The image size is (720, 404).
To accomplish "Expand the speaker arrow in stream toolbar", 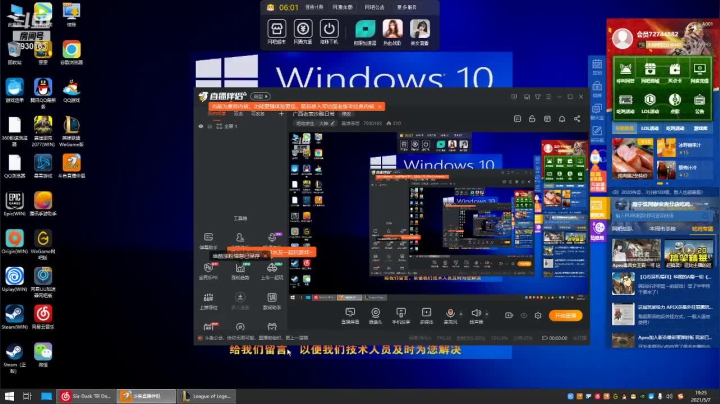I will coord(487,314).
